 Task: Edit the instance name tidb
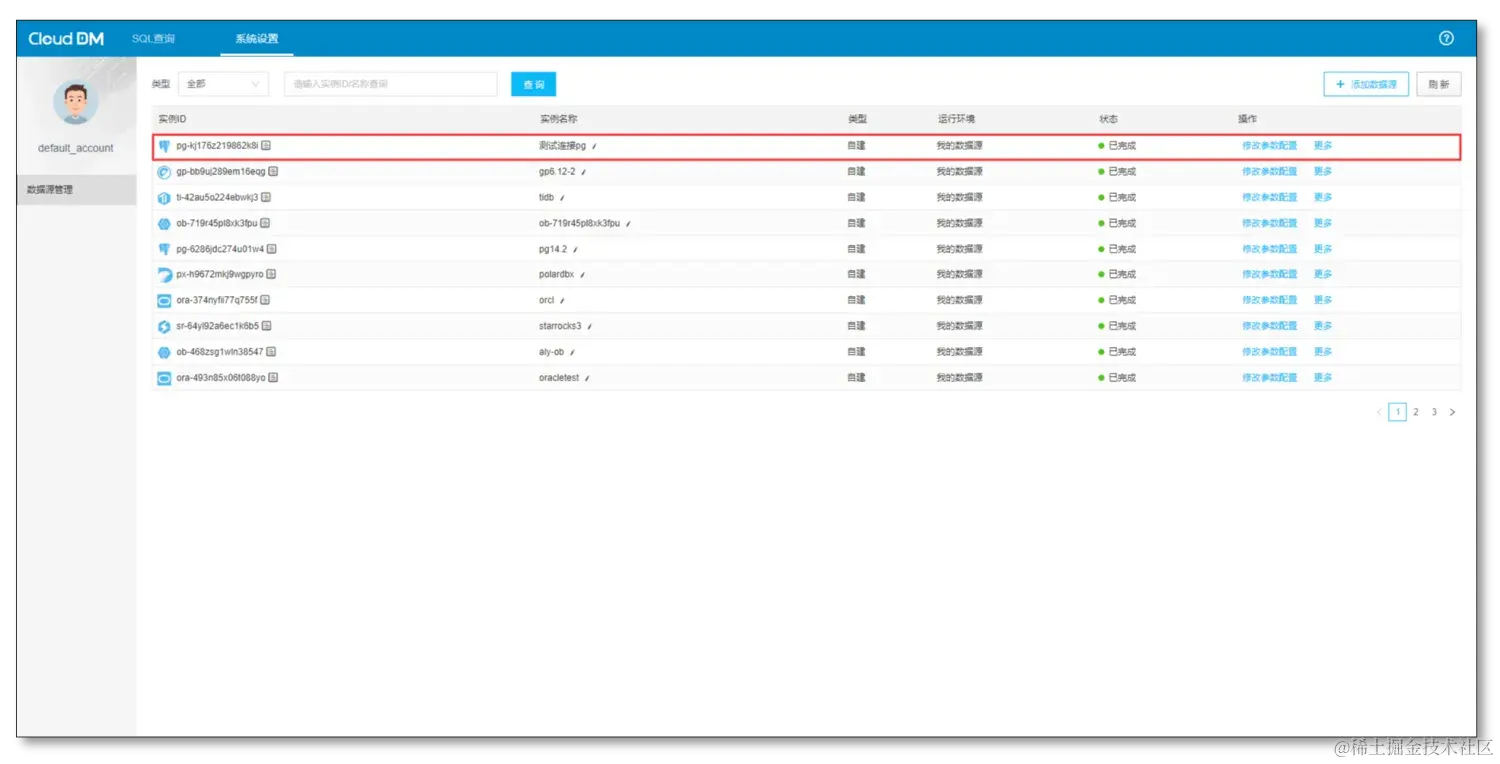point(562,199)
